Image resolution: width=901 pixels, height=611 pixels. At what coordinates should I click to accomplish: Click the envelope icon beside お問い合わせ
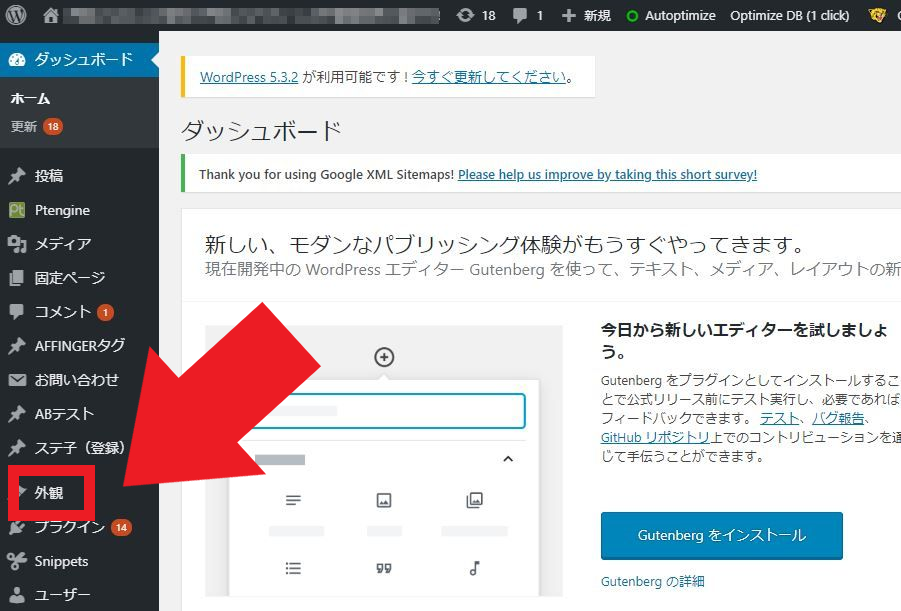pos(17,379)
